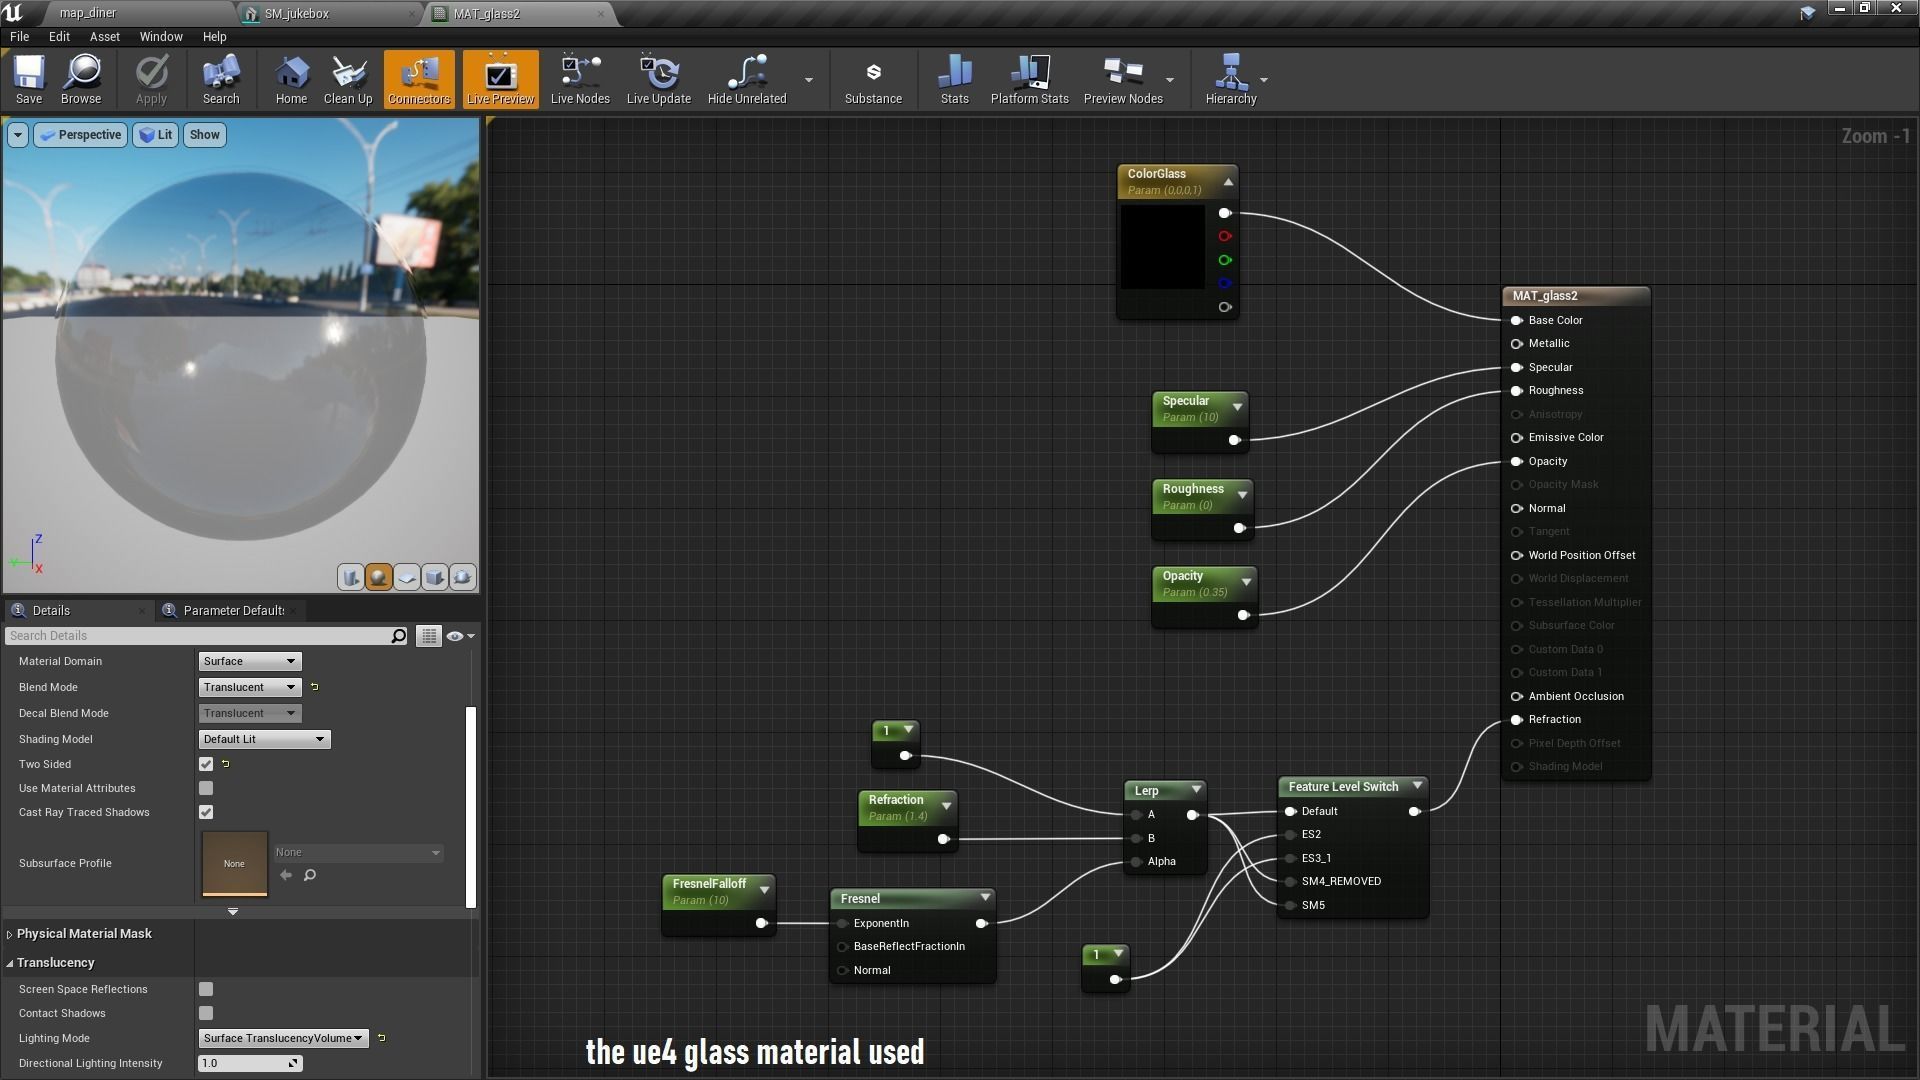This screenshot has height=1080, width=1920.
Task: Open the Blend Mode dropdown
Action: point(249,687)
